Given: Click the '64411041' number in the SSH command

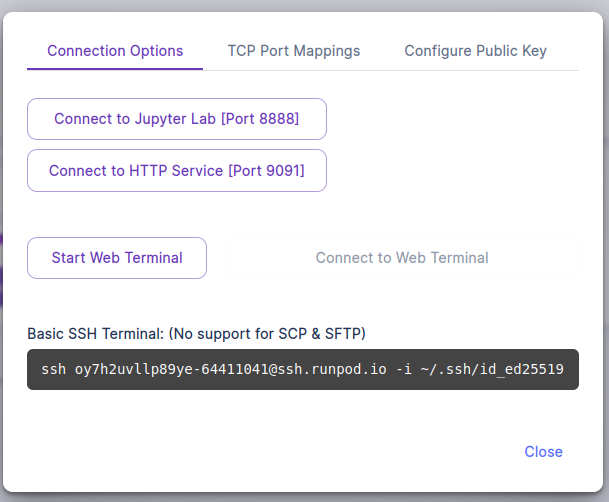Looking at the screenshot, I should (x=233, y=370).
